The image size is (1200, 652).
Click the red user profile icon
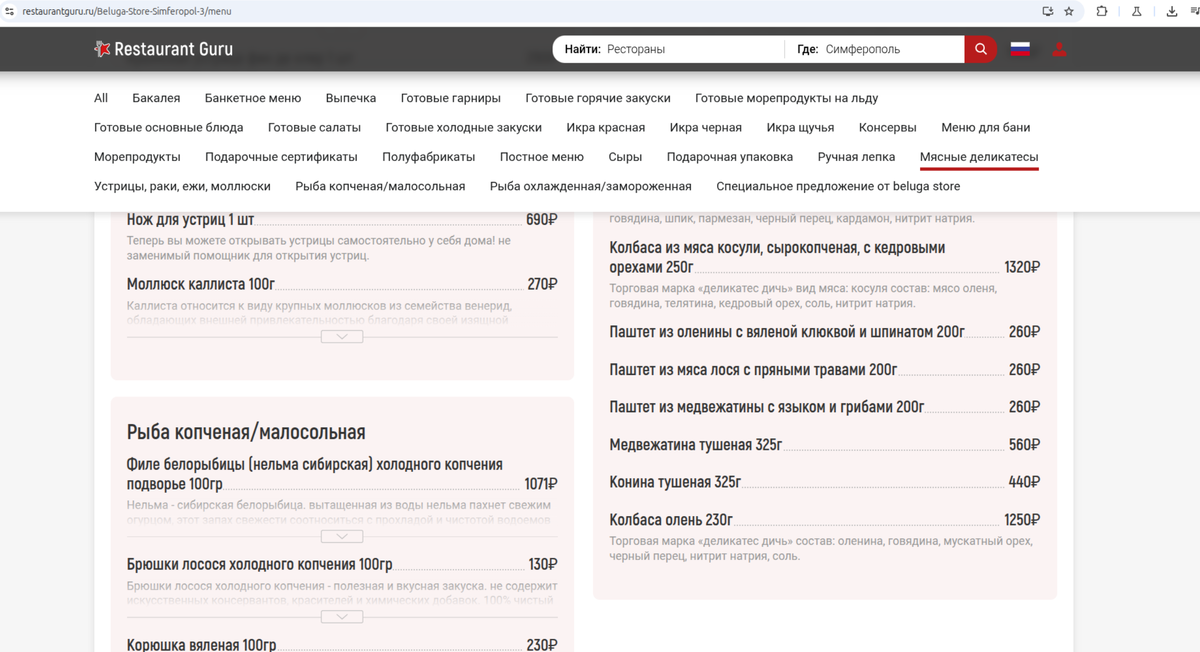(x=1058, y=47)
